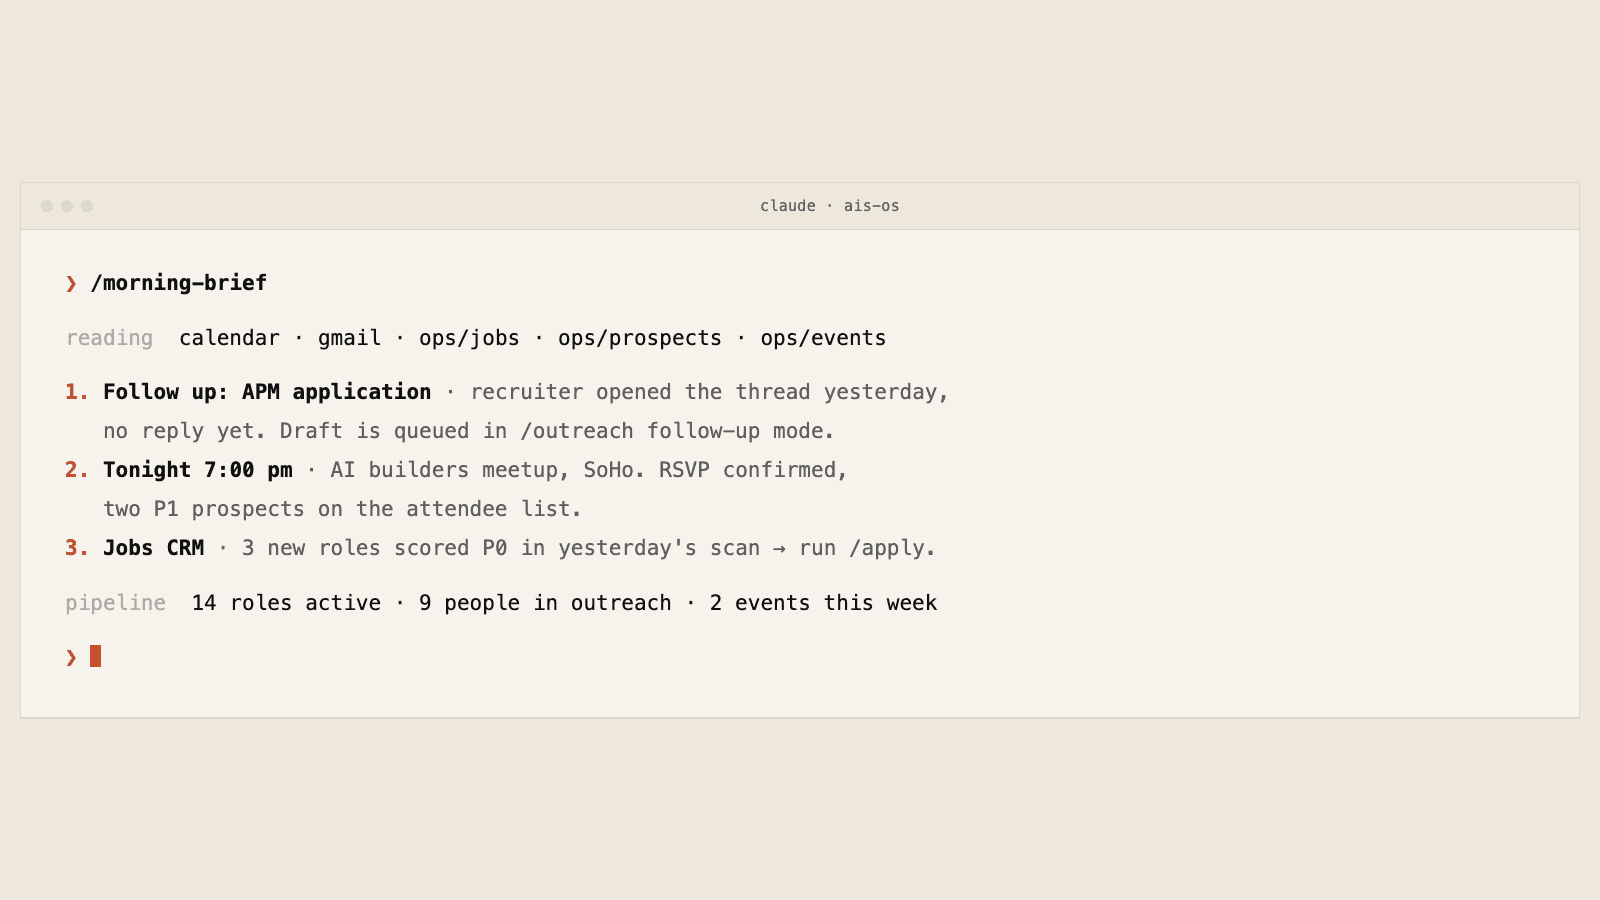Select the red number 3 list marker
Viewport: 1600px width, 900px height.
pos(77,548)
